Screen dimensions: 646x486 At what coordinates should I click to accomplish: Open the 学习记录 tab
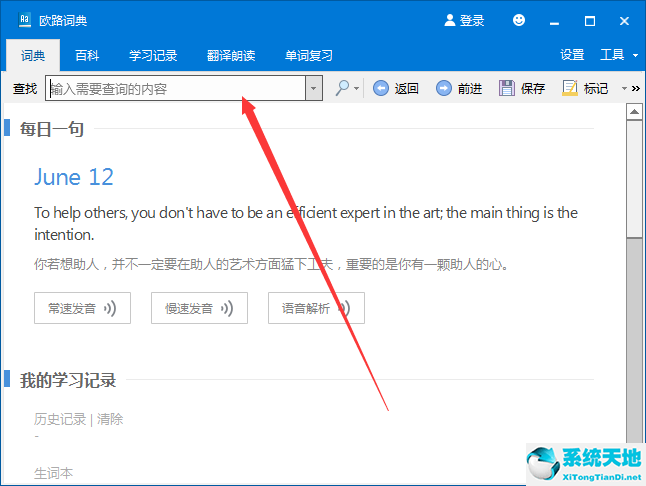pyautogui.click(x=153, y=55)
